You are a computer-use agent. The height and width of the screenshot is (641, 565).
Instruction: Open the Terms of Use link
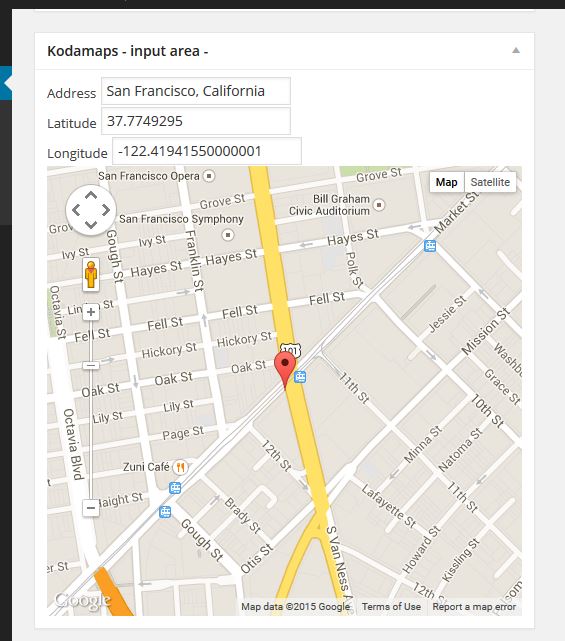[x=391, y=607]
